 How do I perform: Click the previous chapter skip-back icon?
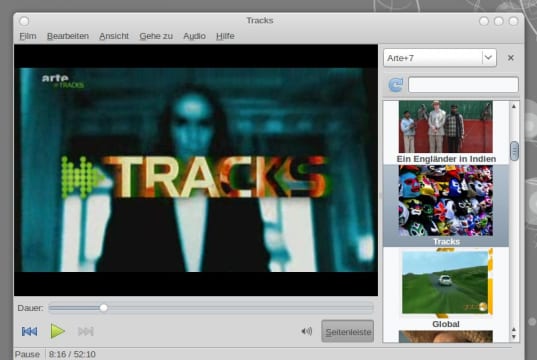(x=29, y=331)
